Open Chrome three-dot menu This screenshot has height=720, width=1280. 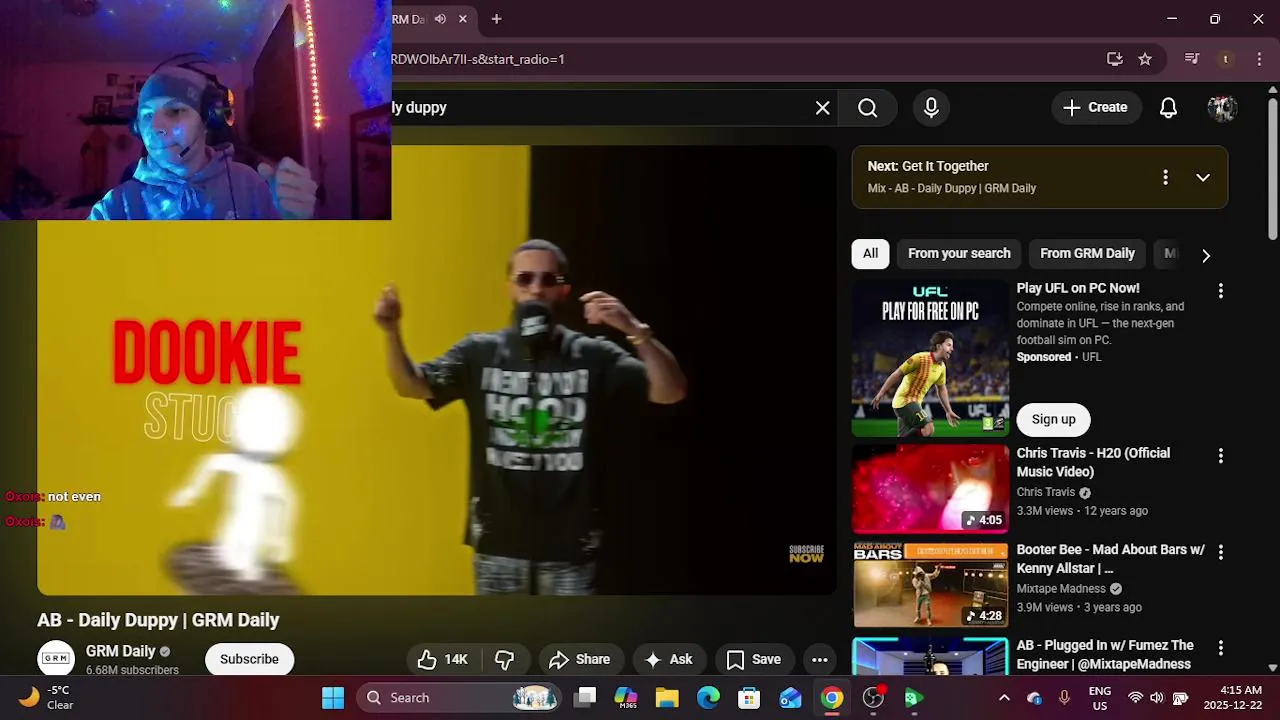tap(1259, 59)
